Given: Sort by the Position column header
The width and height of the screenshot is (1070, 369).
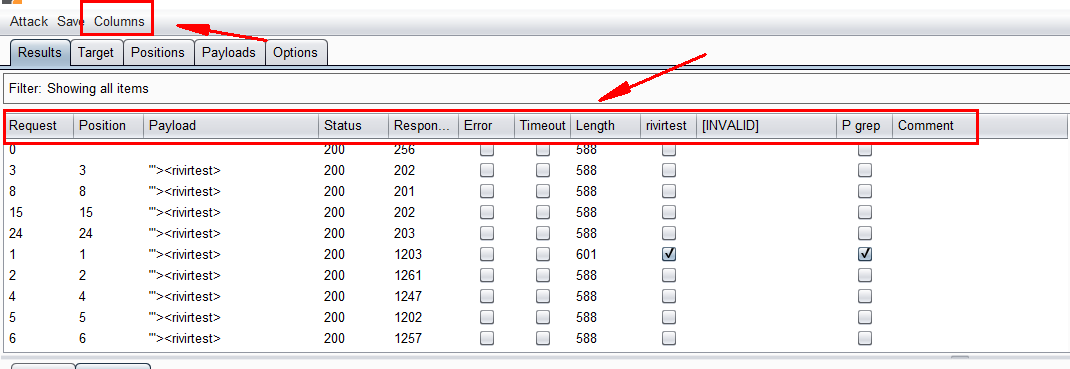Looking at the screenshot, I should pos(109,126).
